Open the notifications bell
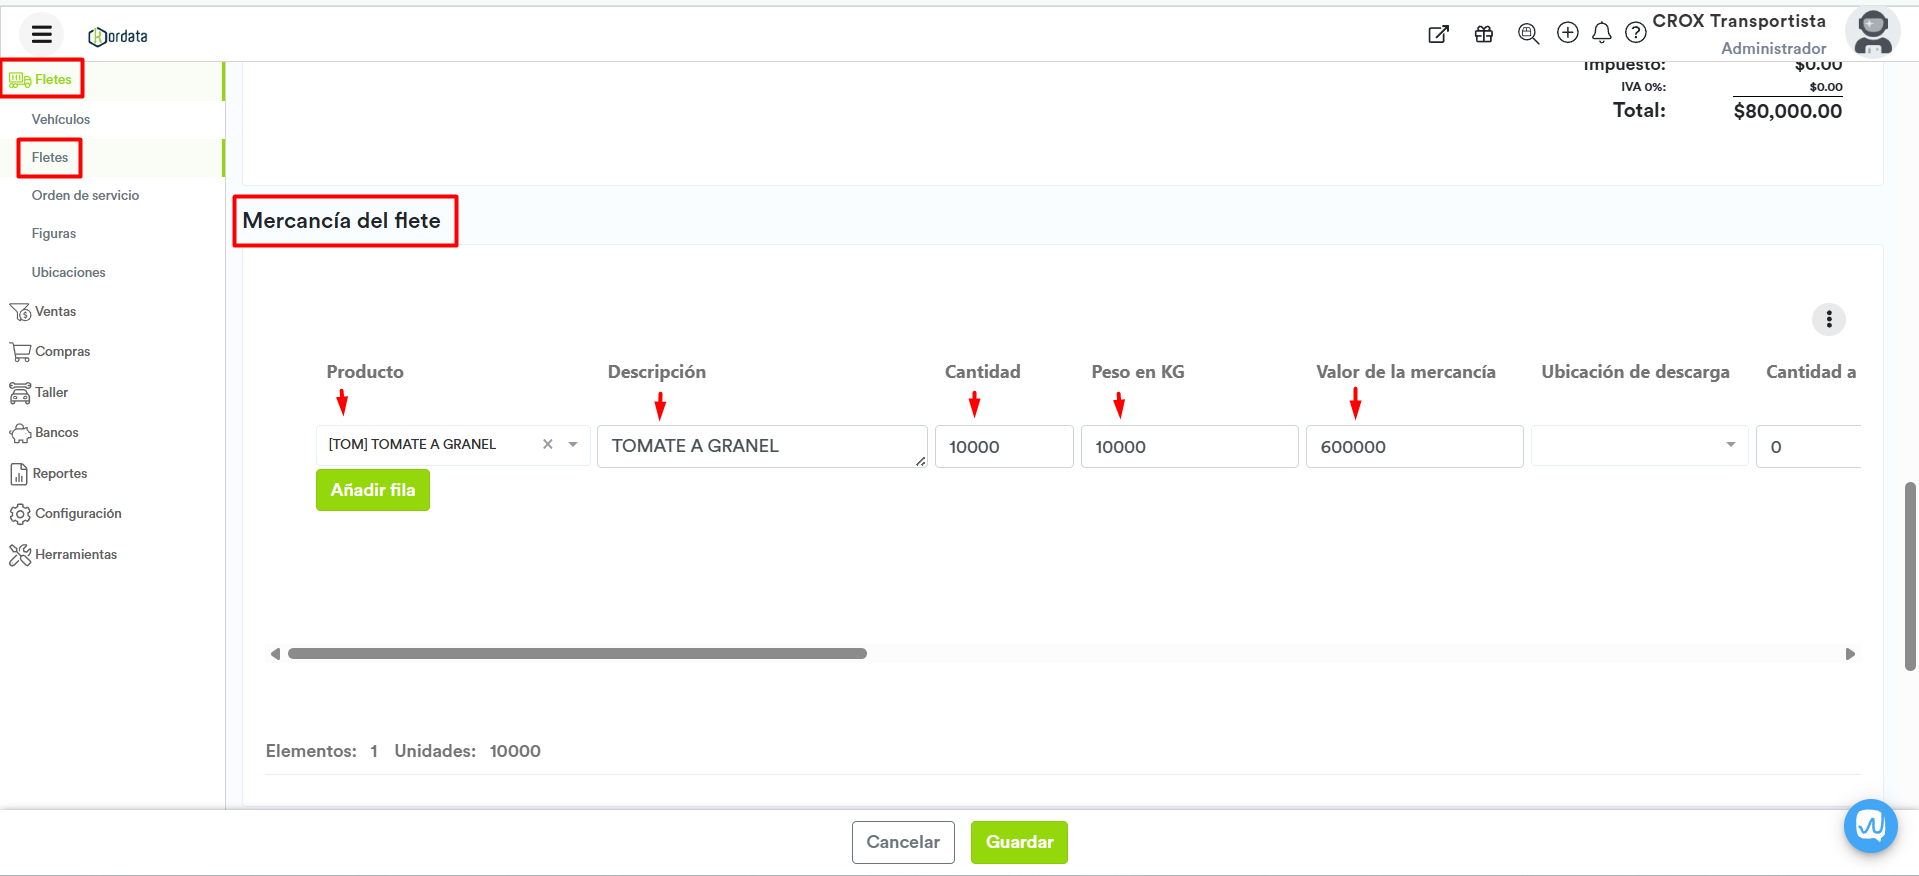The height and width of the screenshot is (876, 1919). pyautogui.click(x=1601, y=33)
